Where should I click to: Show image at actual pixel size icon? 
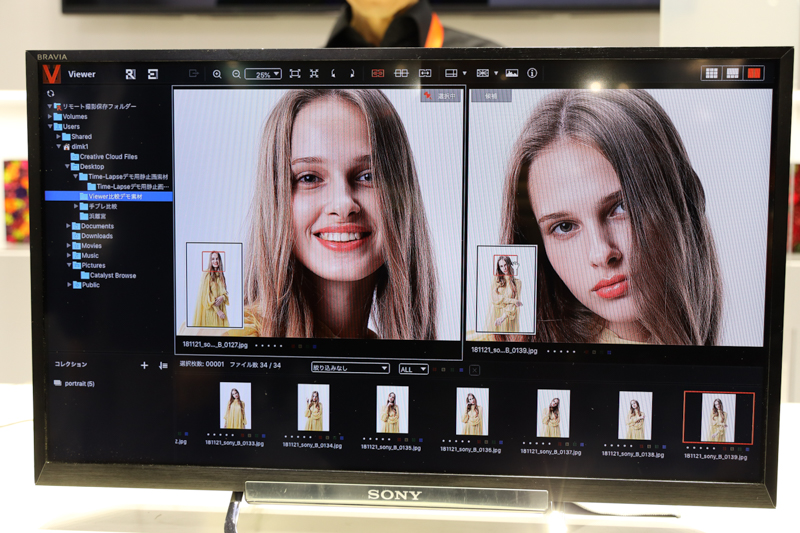tap(314, 73)
